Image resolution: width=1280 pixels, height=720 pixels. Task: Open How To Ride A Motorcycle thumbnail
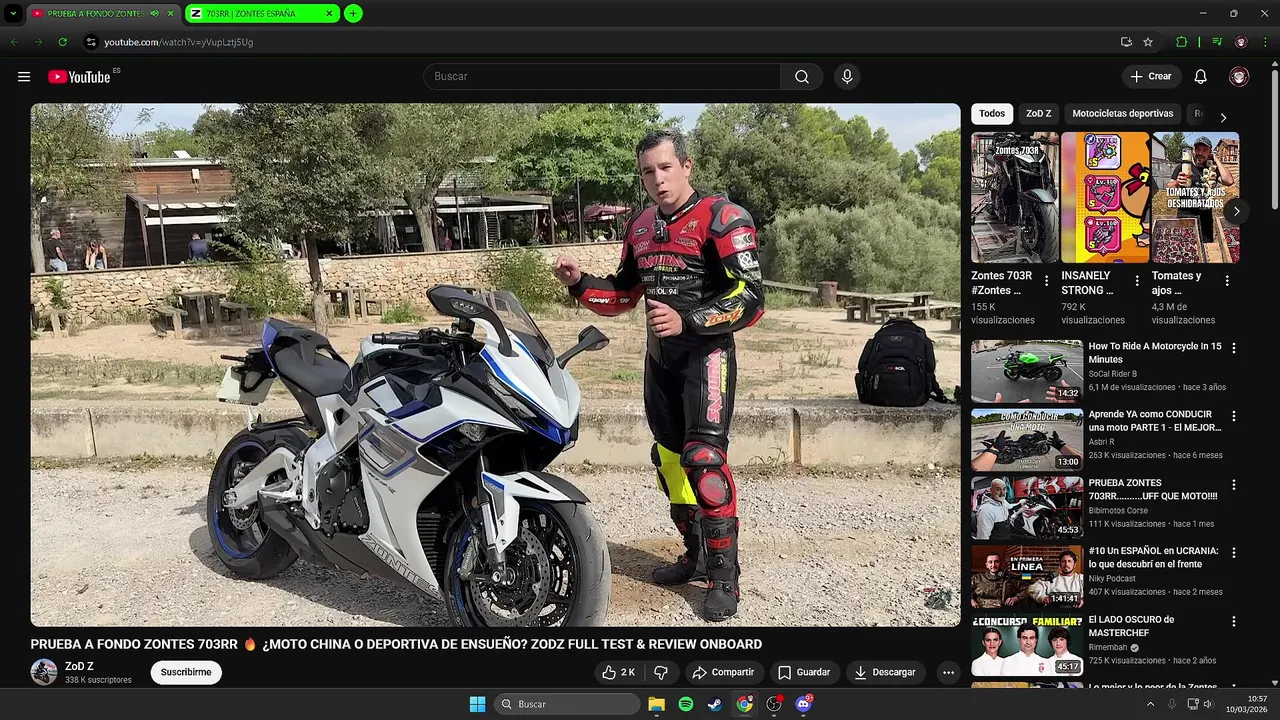(x=1027, y=371)
